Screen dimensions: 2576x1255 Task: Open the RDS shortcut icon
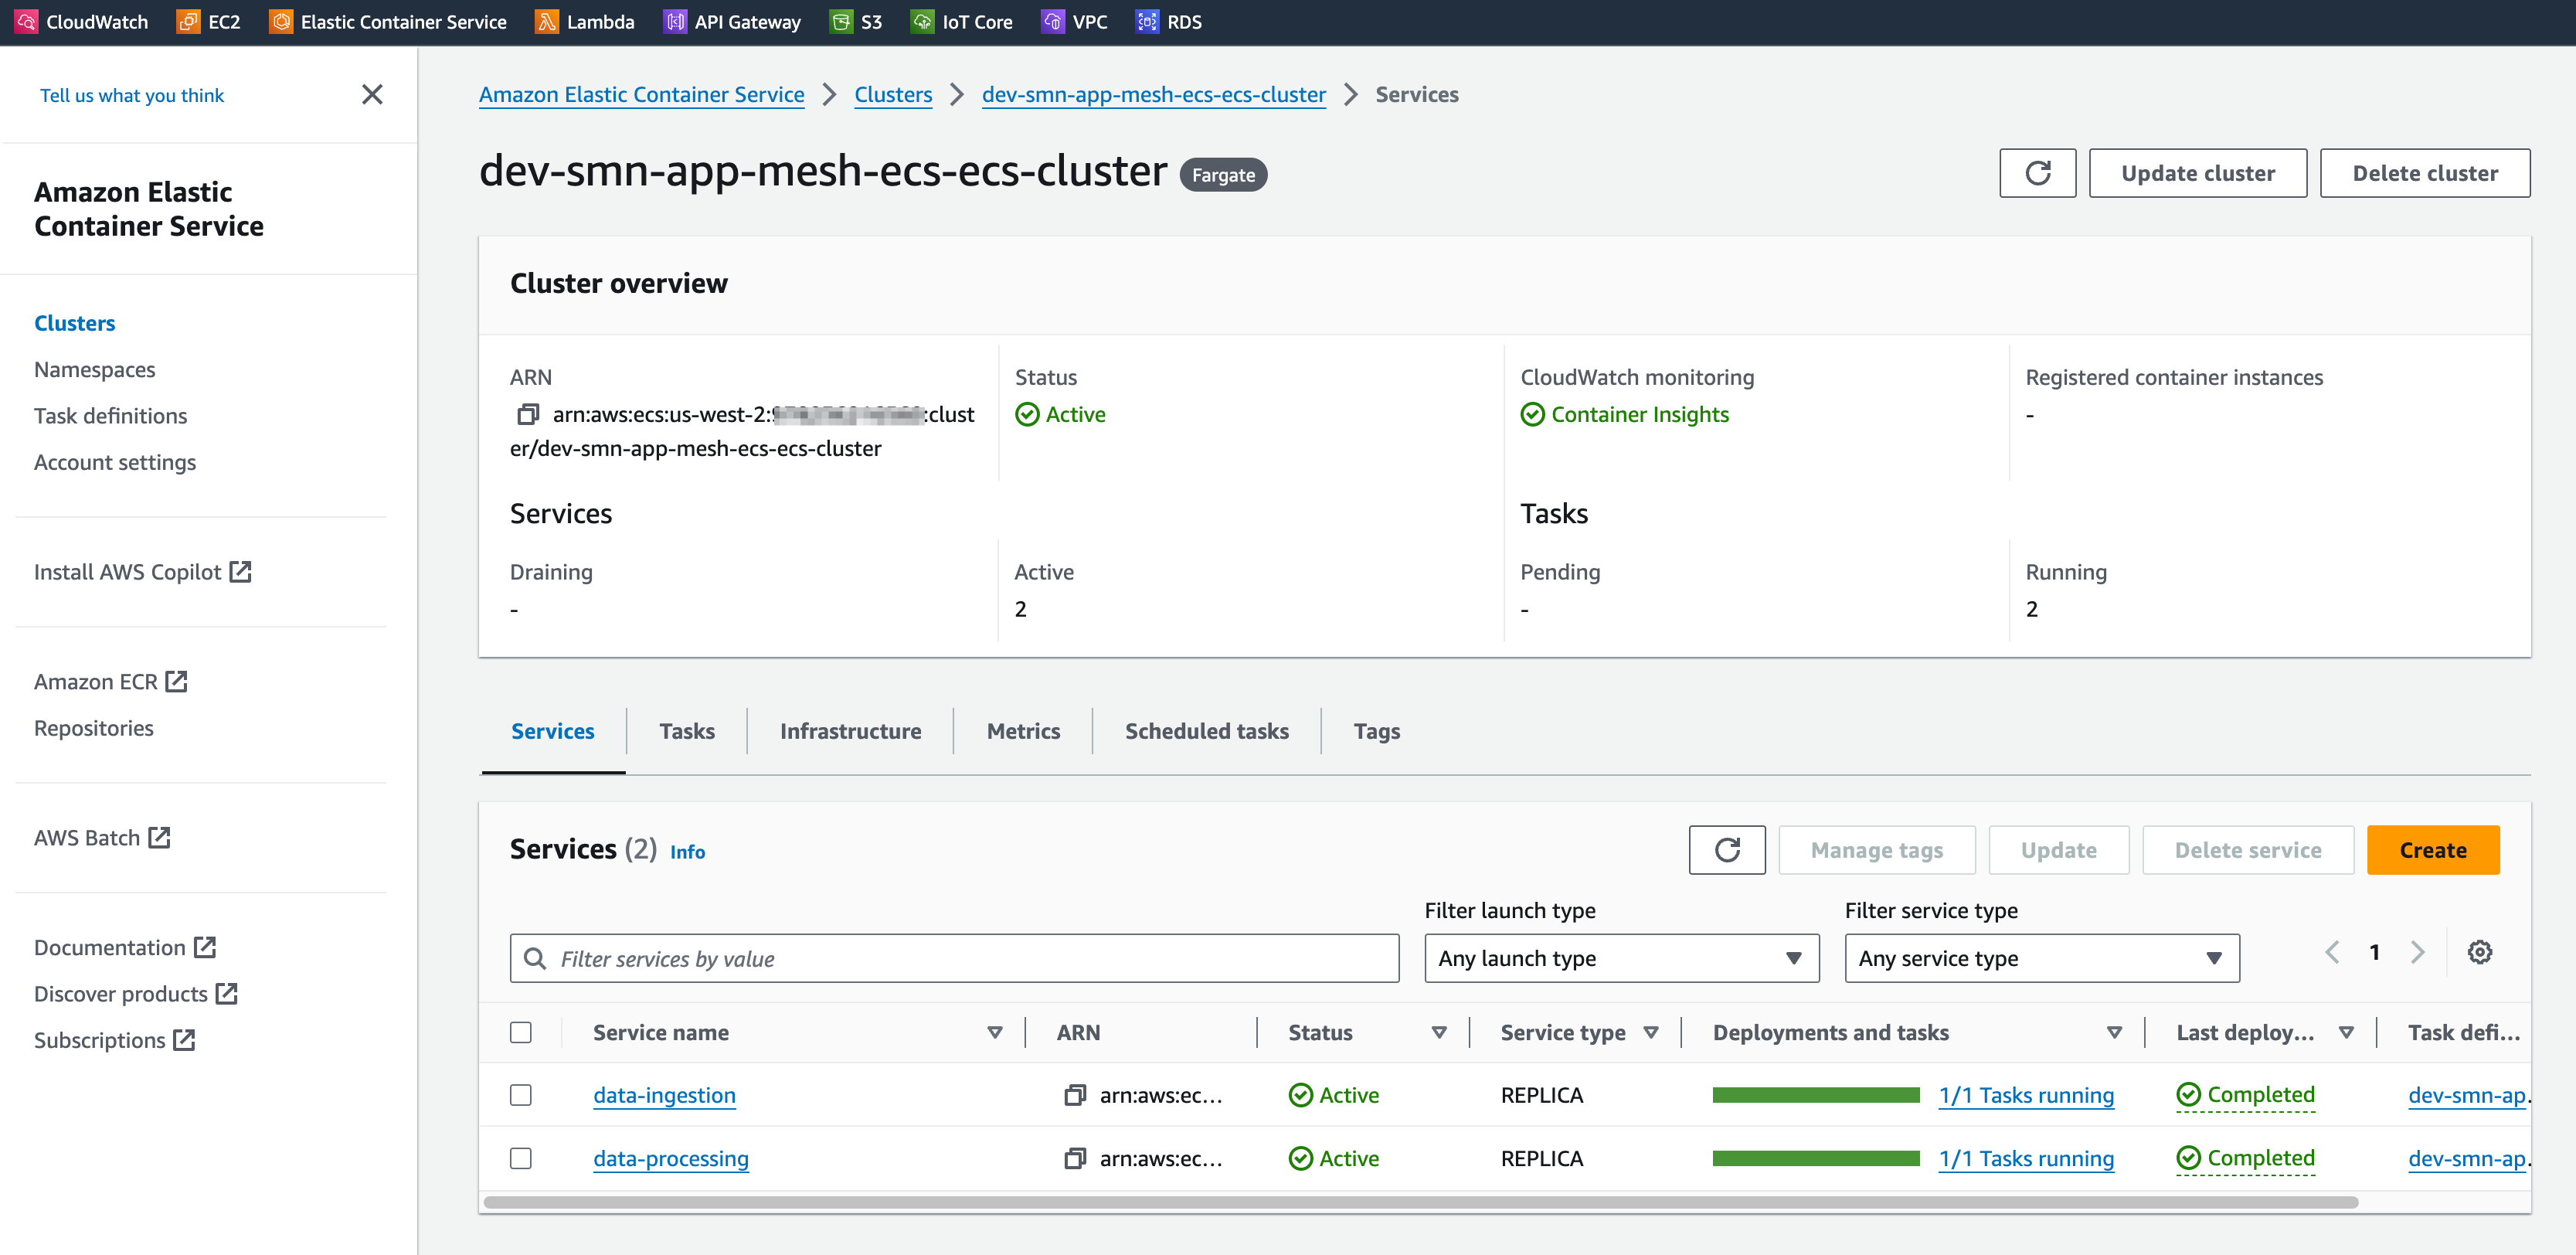1147,21
